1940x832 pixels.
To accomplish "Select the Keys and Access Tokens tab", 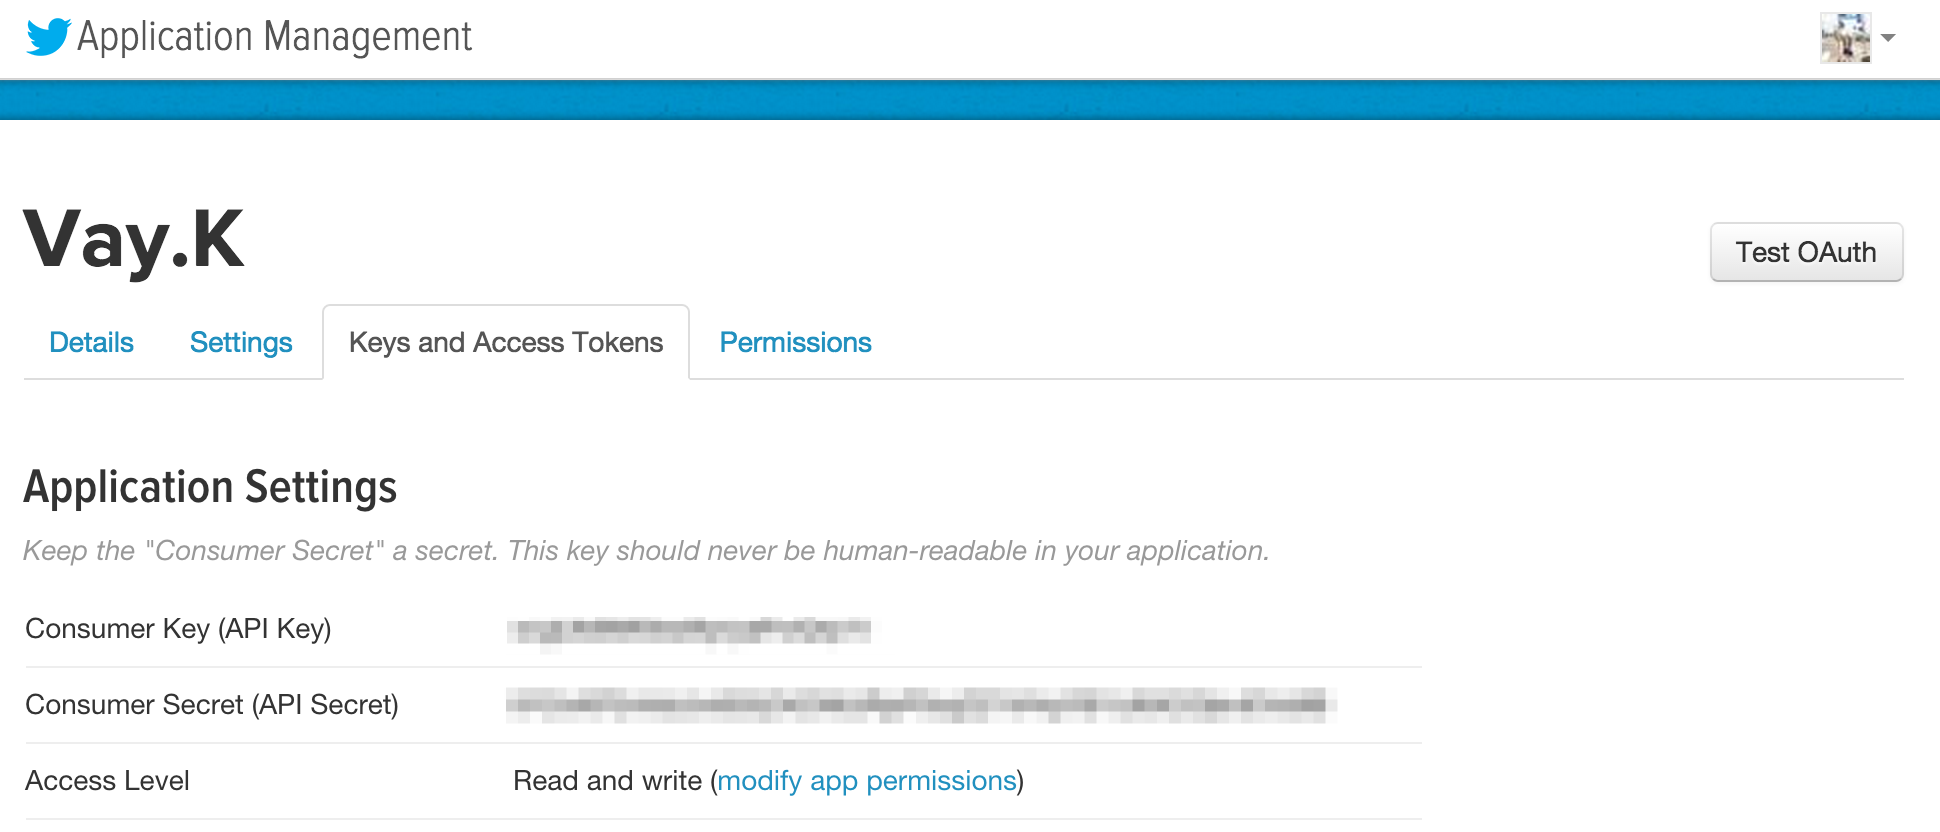I will pos(506,343).
